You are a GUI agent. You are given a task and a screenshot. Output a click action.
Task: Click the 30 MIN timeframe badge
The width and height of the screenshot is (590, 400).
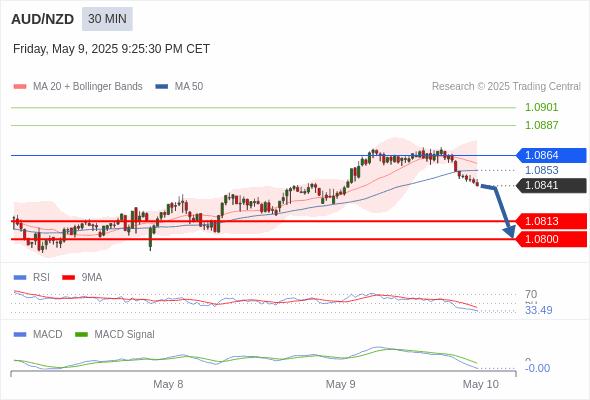click(107, 19)
